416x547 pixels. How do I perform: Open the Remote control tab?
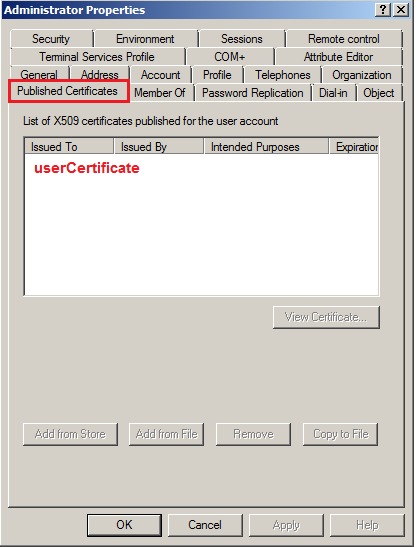pos(344,39)
